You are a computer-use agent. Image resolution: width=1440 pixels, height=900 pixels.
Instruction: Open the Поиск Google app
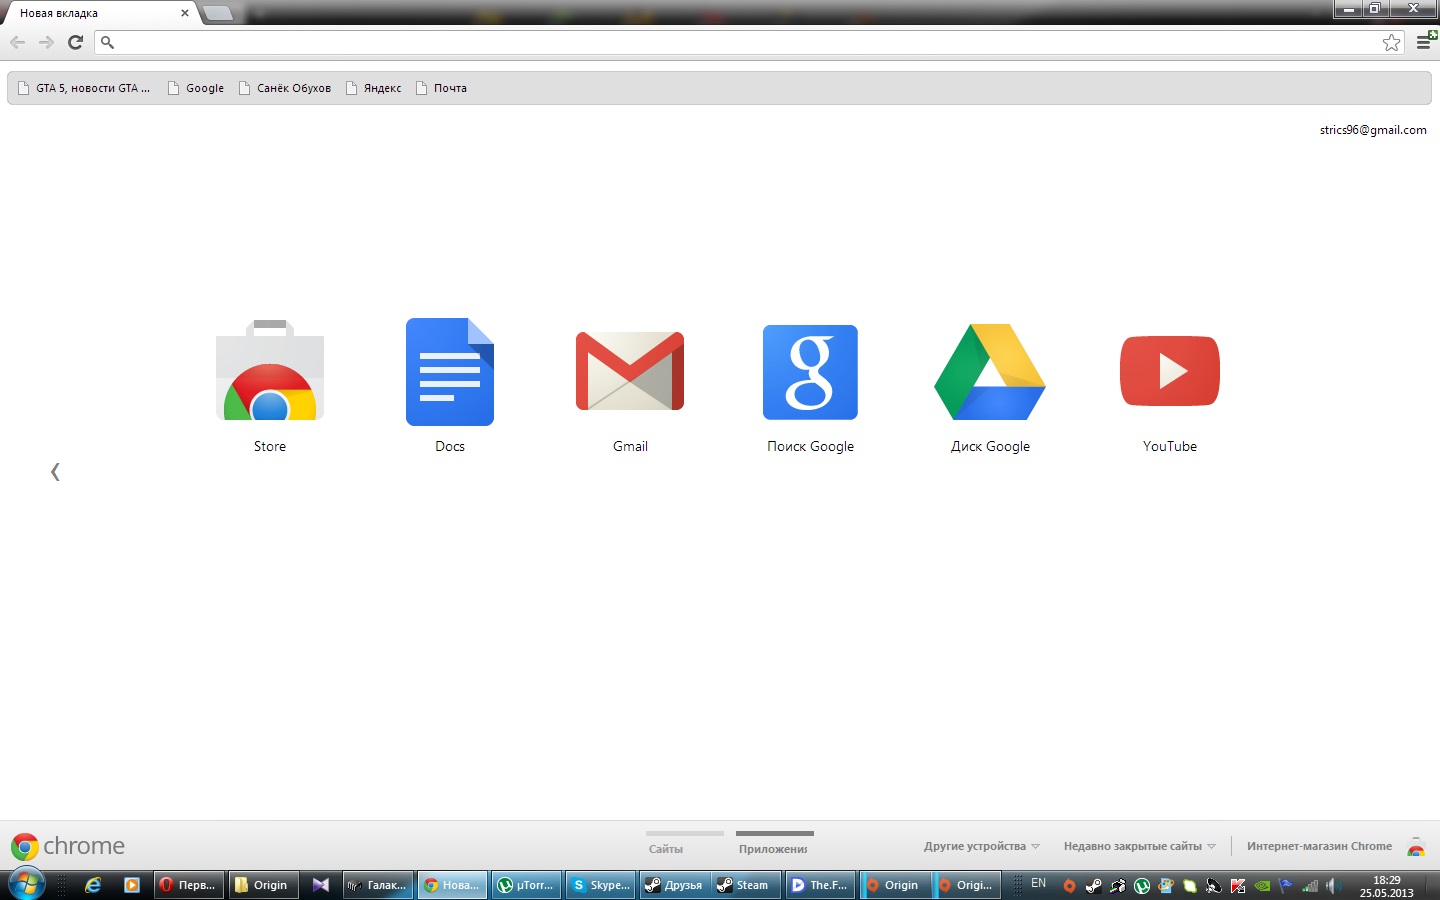coord(810,385)
